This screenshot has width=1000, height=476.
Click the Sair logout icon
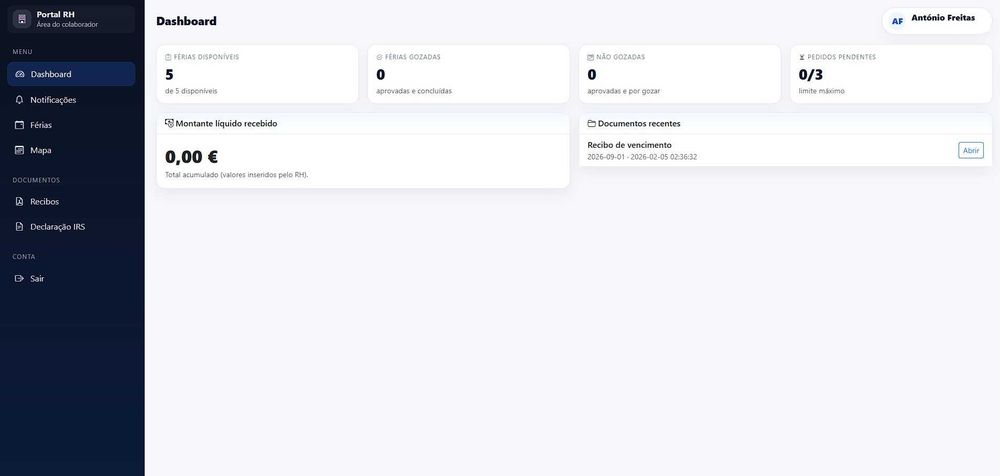pos(19,279)
